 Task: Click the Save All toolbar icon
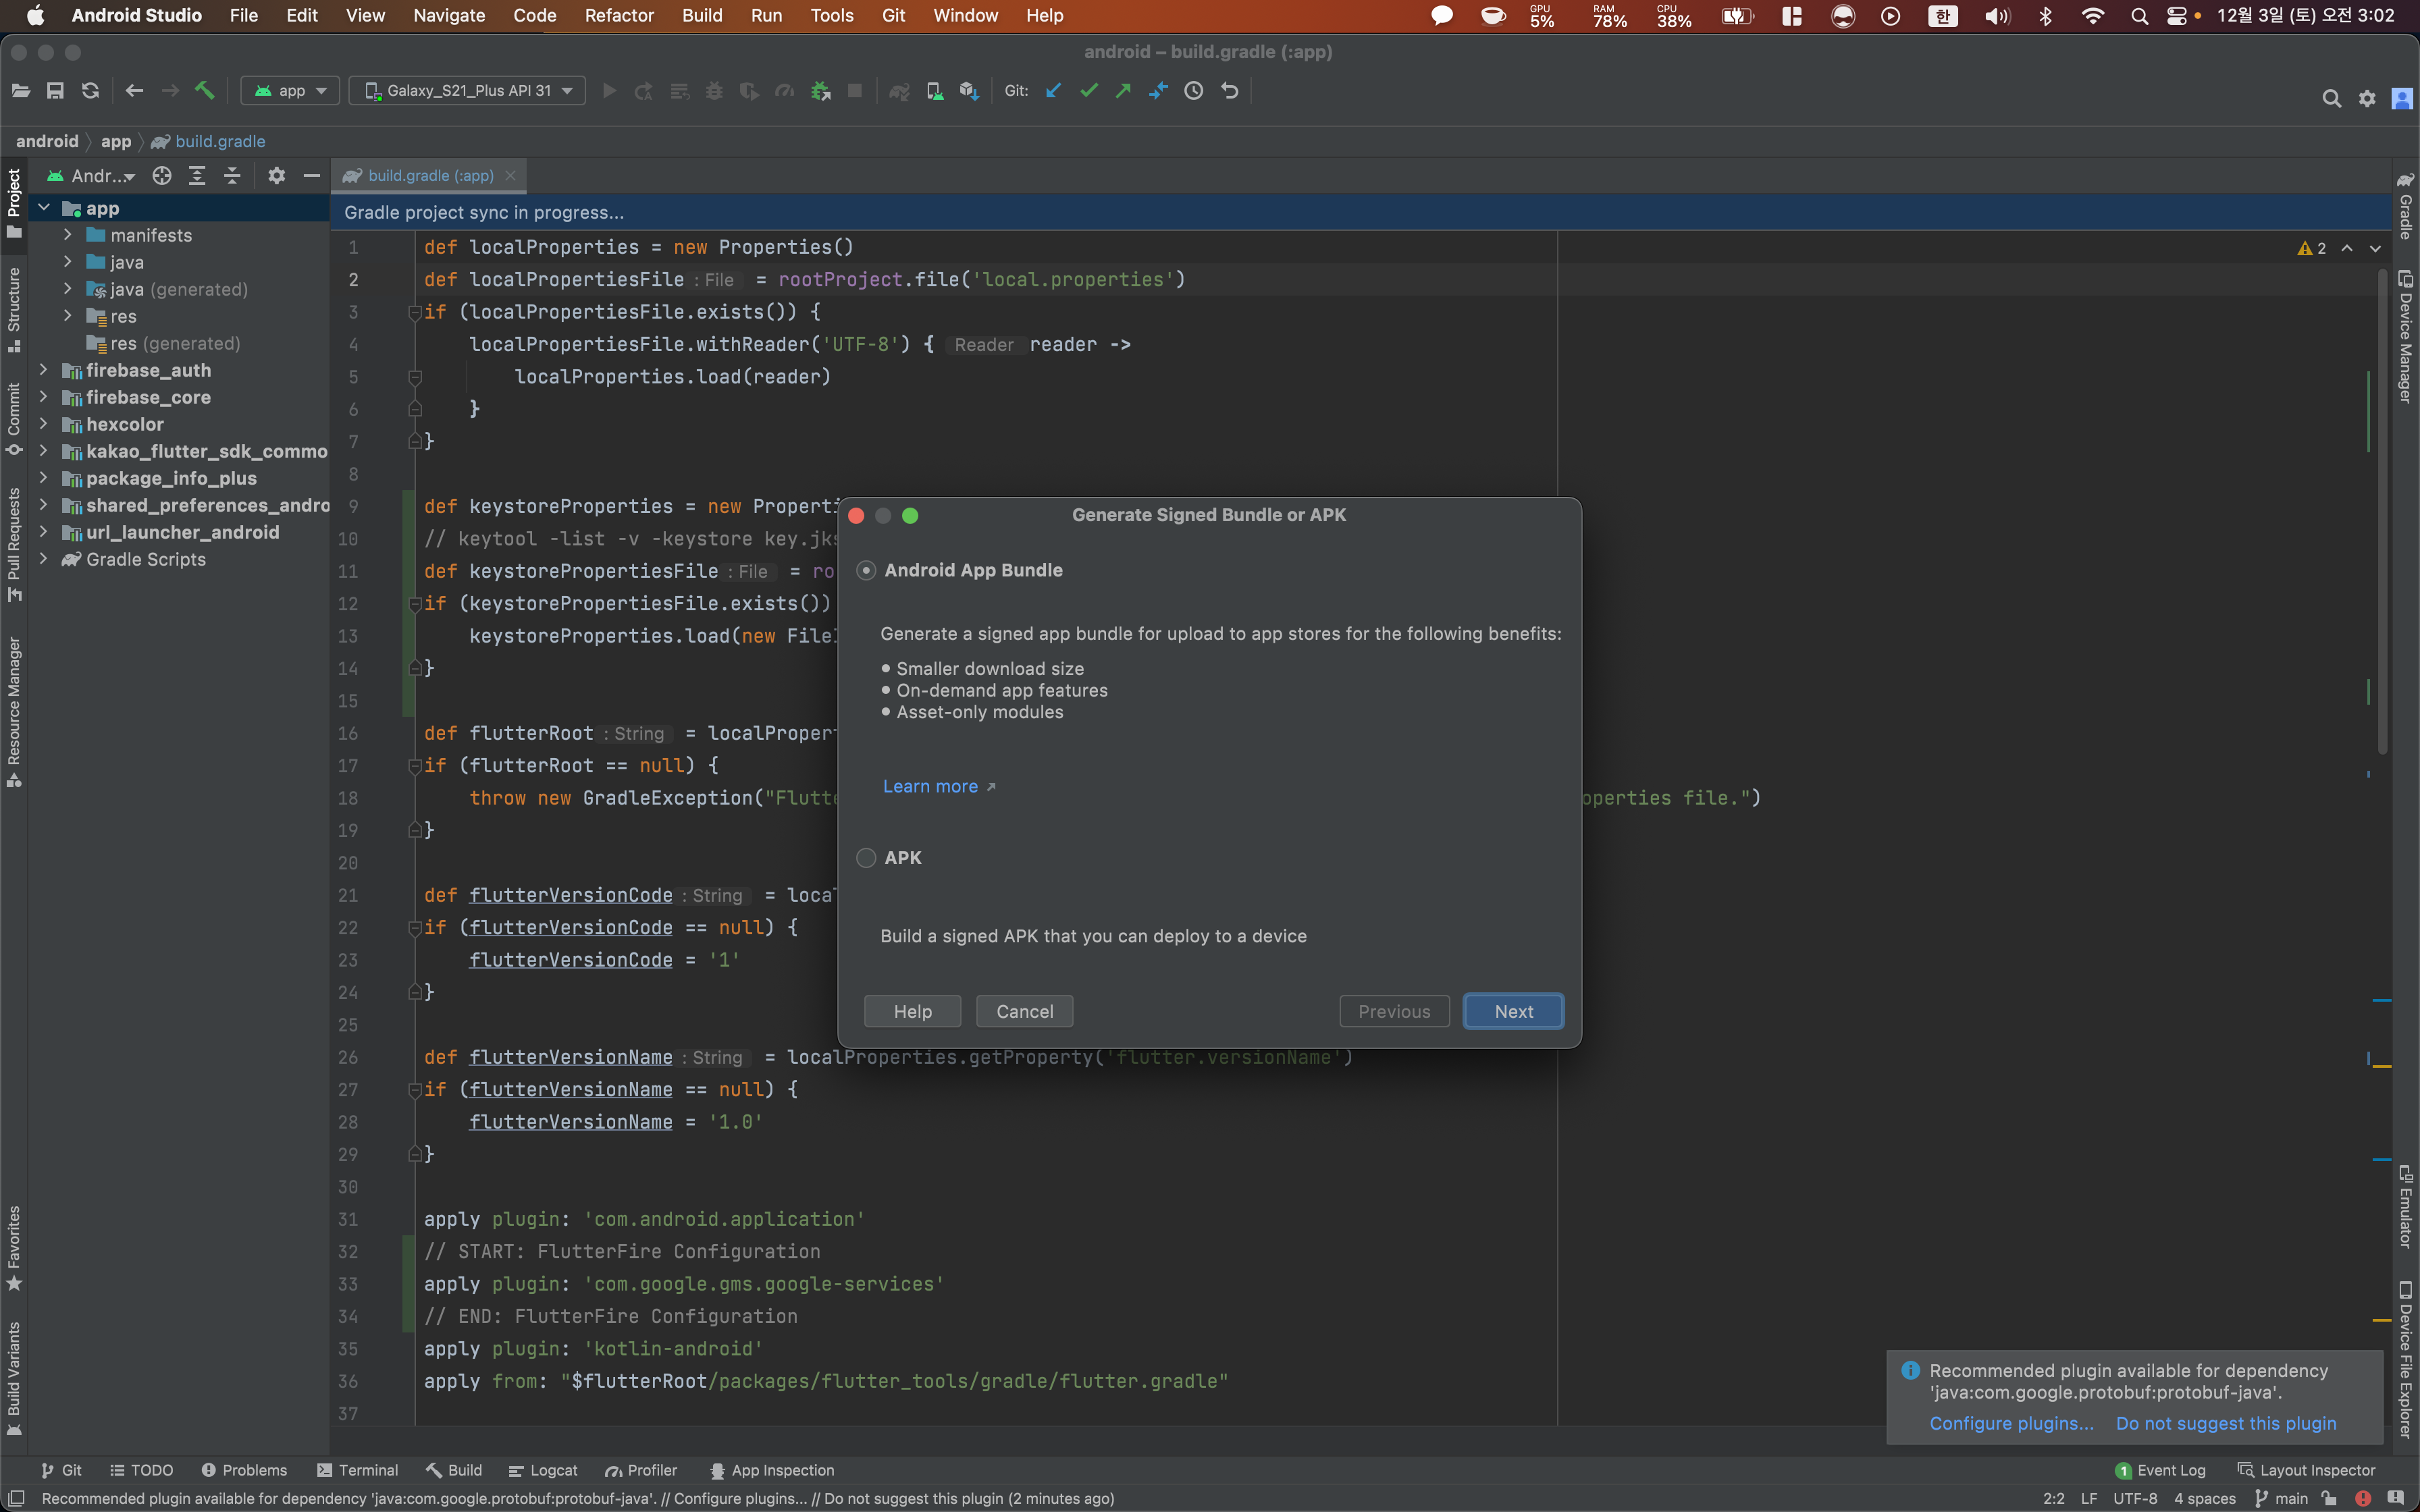coord(55,91)
